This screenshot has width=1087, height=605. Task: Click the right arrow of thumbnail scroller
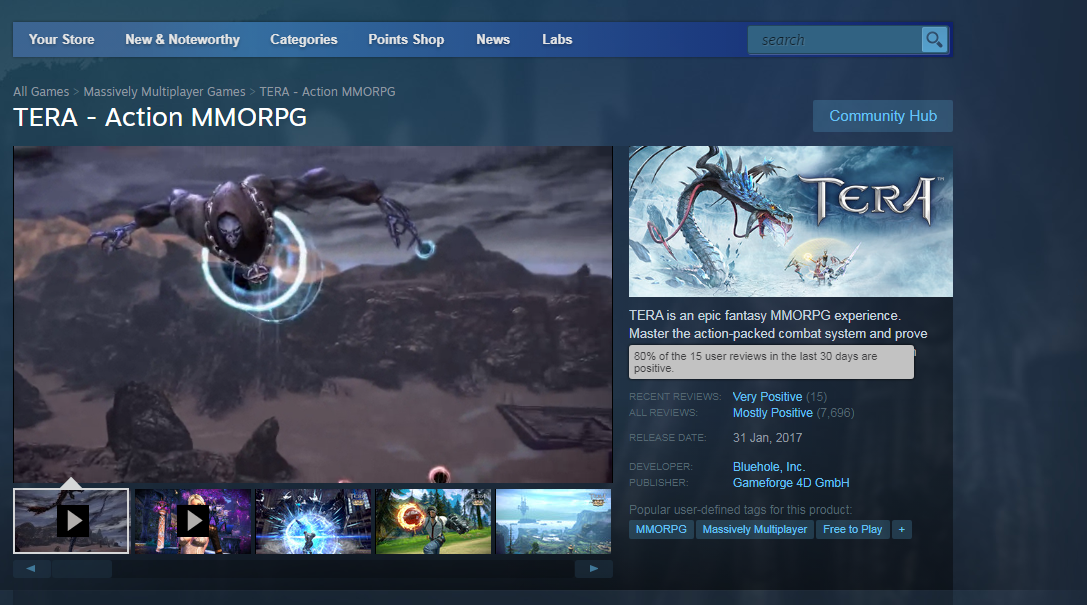pyautogui.click(x=593, y=569)
